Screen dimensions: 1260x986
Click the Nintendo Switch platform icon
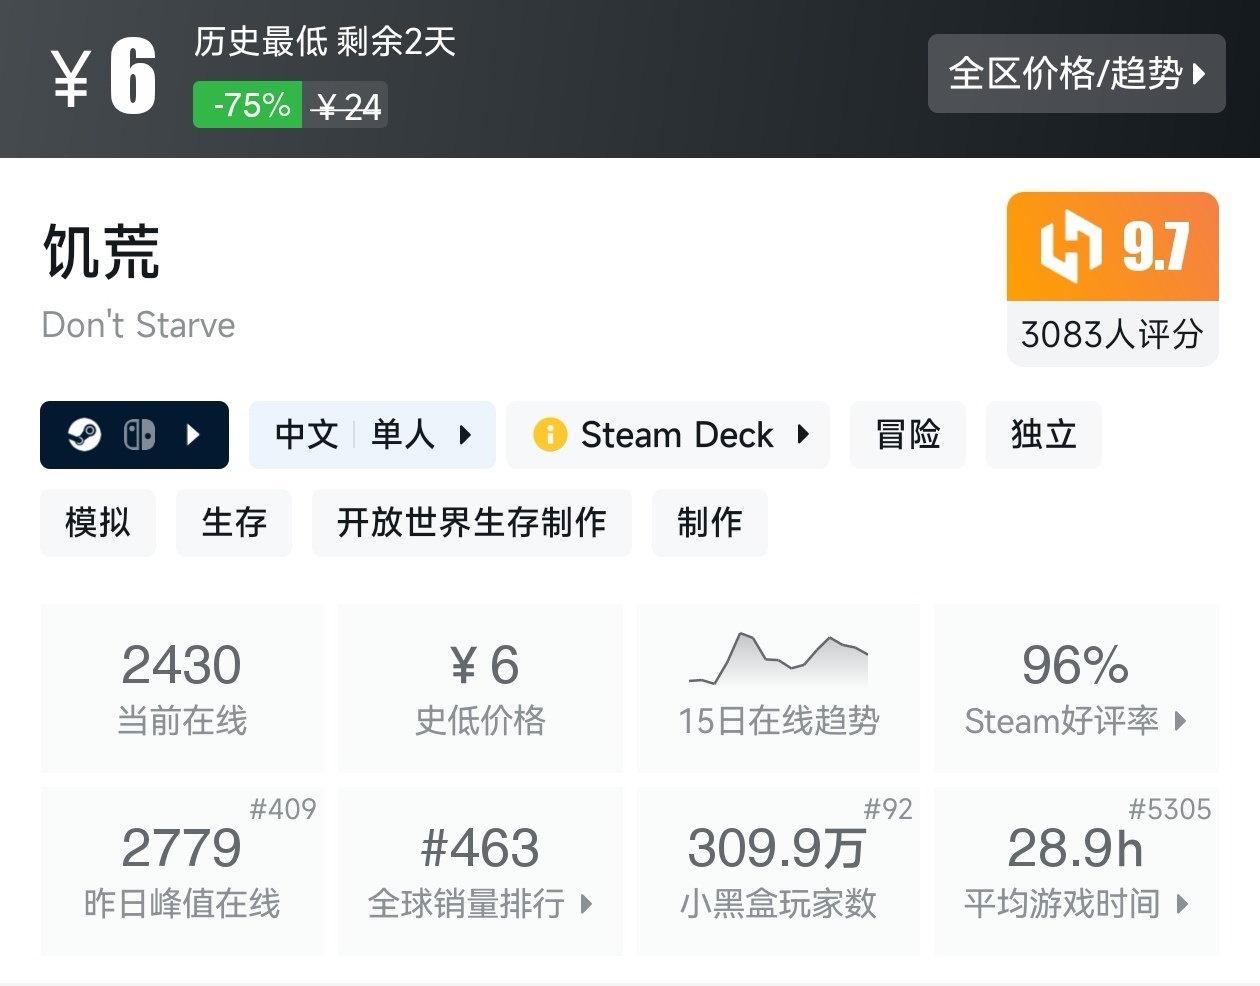point(139,435)
